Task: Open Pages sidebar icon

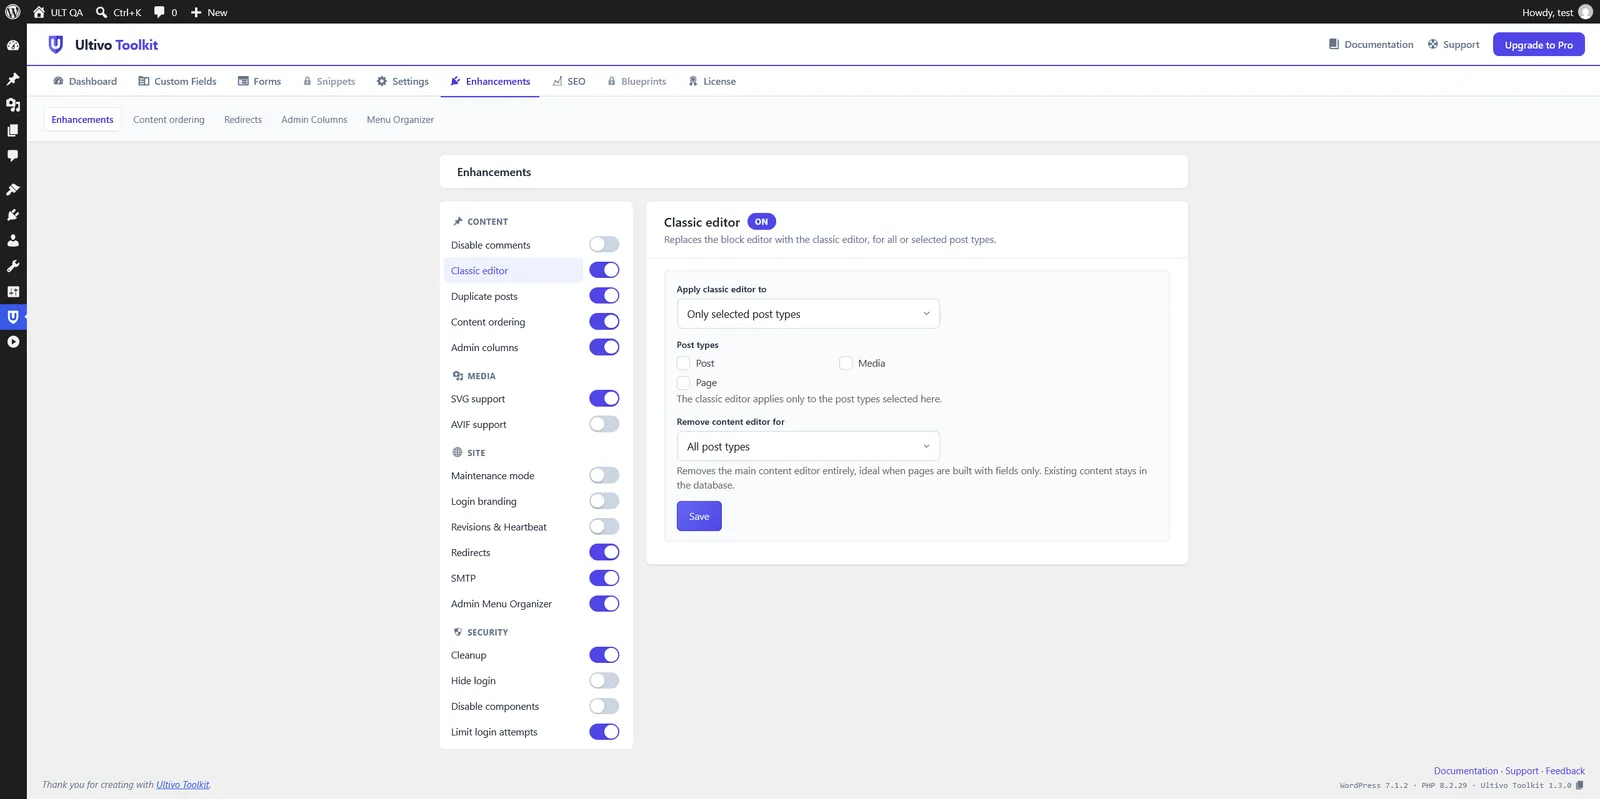Action: click(13, 130)
